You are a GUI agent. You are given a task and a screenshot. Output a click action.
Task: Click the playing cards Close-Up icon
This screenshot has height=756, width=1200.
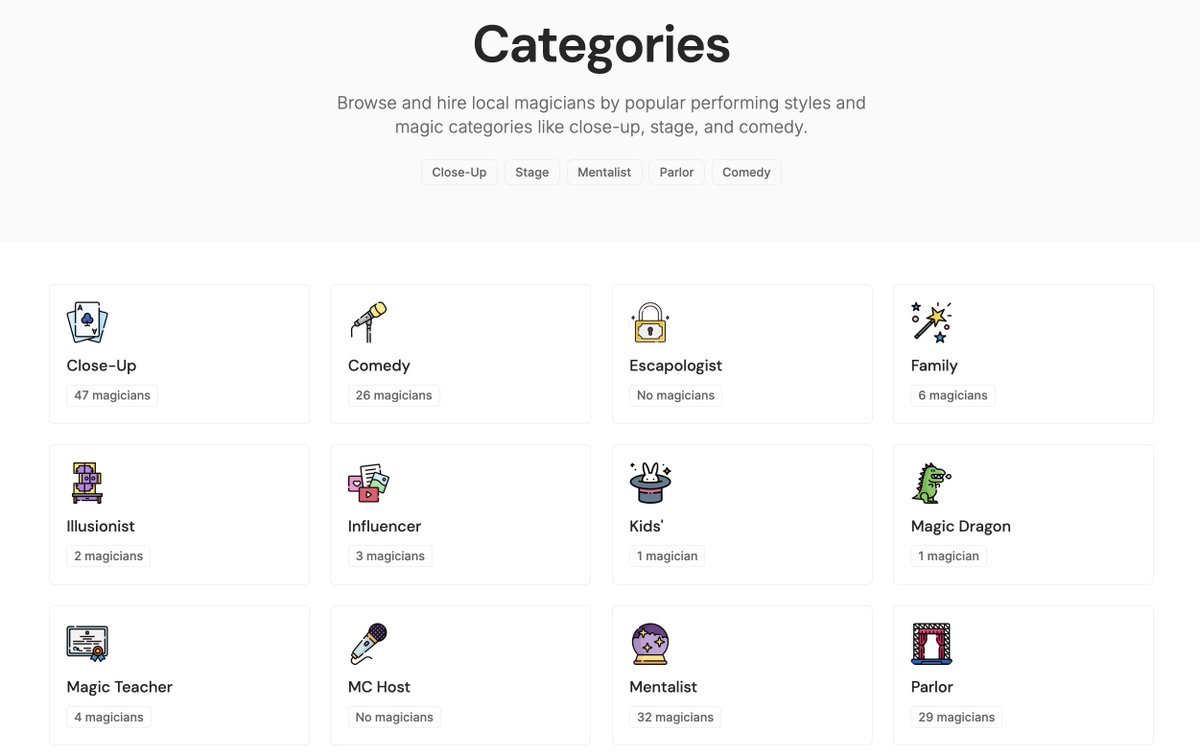click(x=87, y=323)
